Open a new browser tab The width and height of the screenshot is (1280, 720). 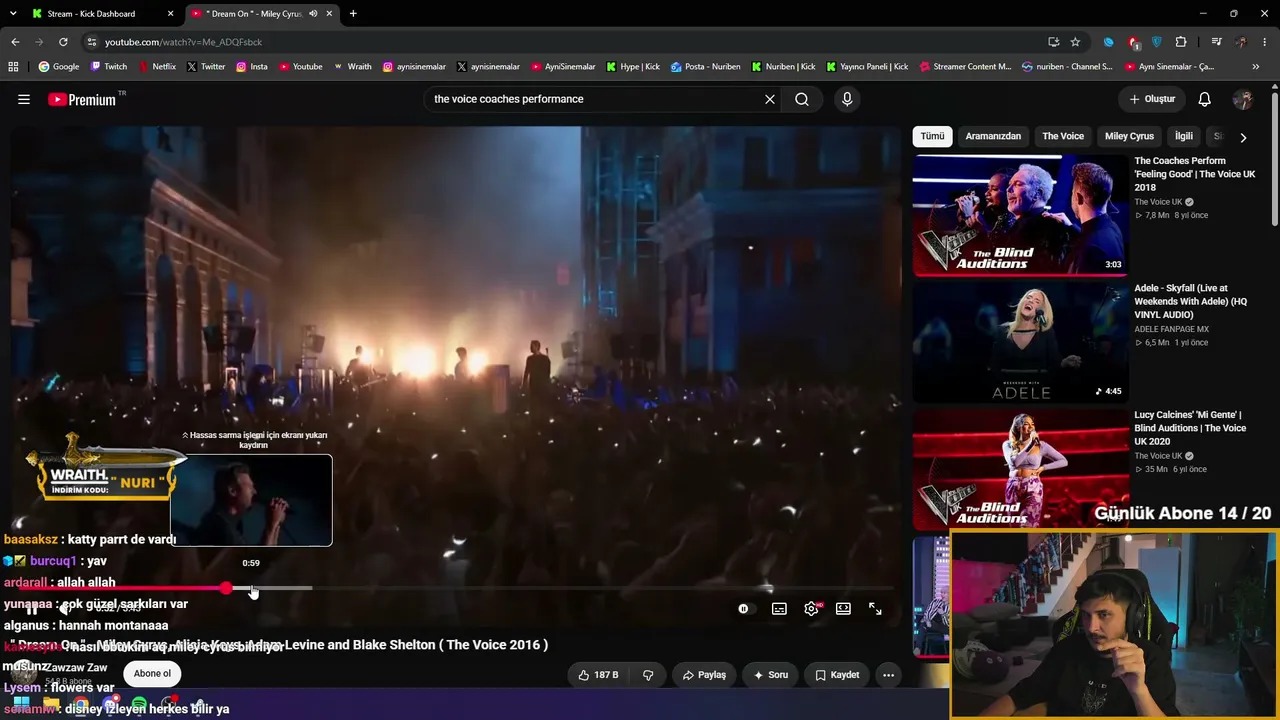pyautogui.click(x=353, y=14)
